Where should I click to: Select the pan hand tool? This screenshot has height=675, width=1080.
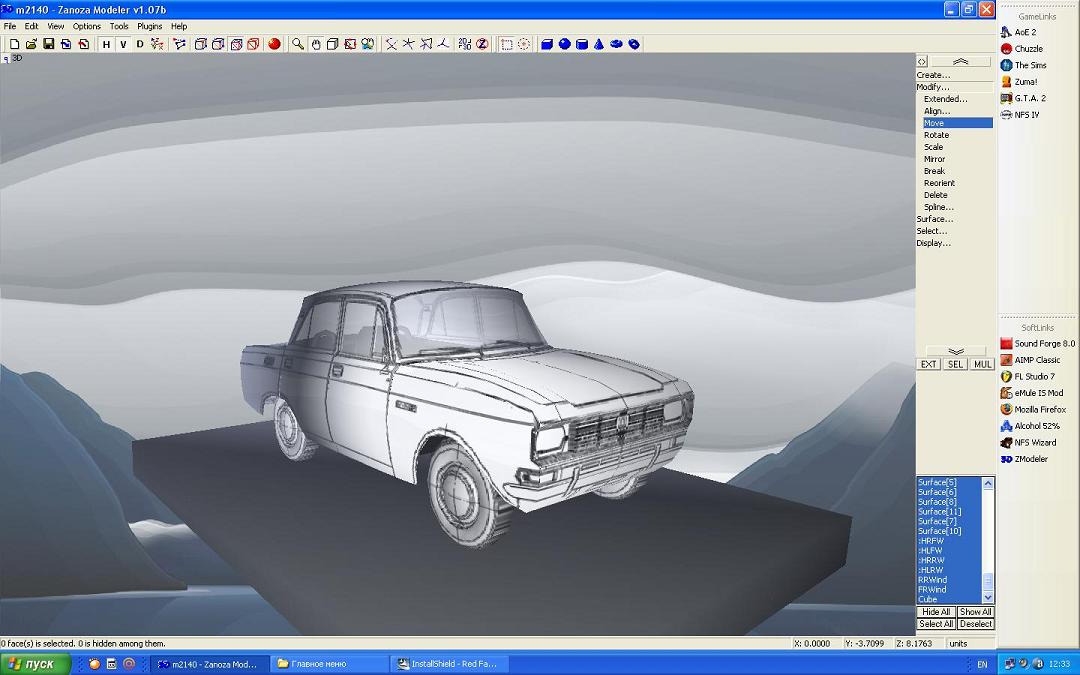tap(315, 44)
